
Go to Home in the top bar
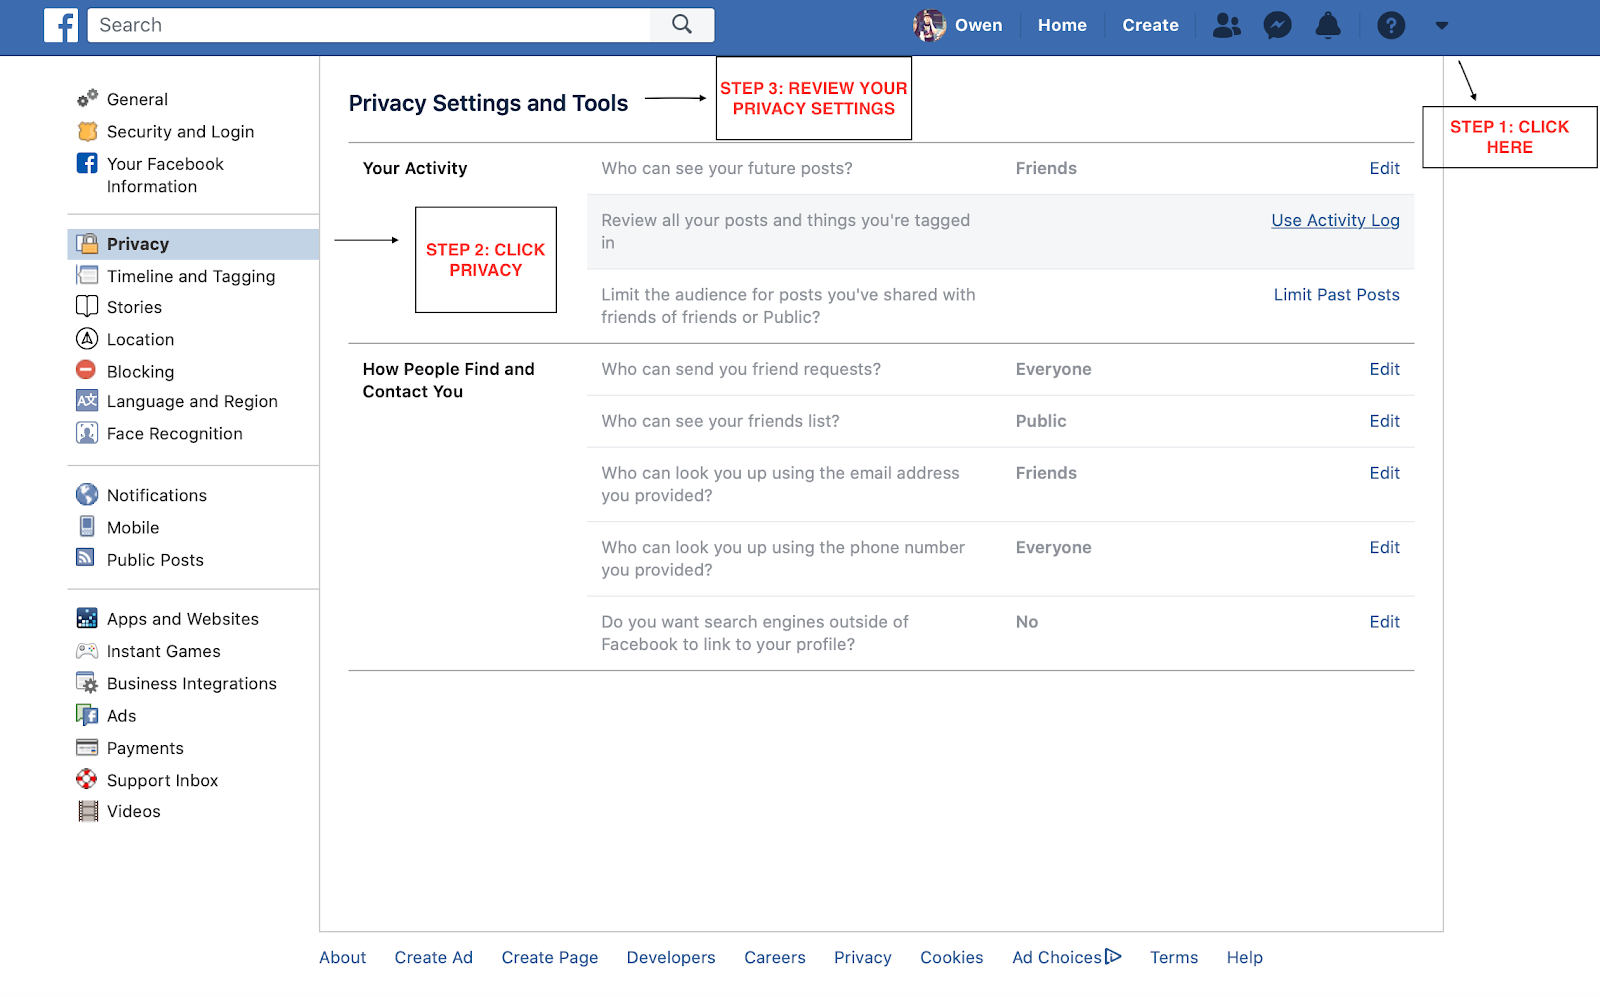[x=1062, y=25]
